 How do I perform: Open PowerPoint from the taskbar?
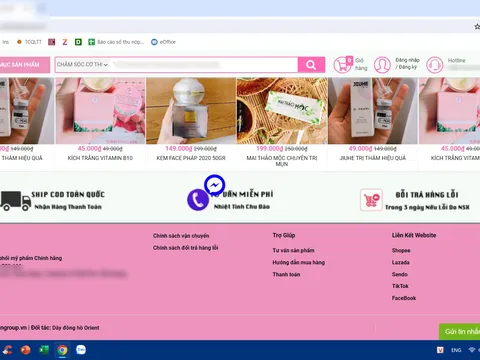point(25,350)
